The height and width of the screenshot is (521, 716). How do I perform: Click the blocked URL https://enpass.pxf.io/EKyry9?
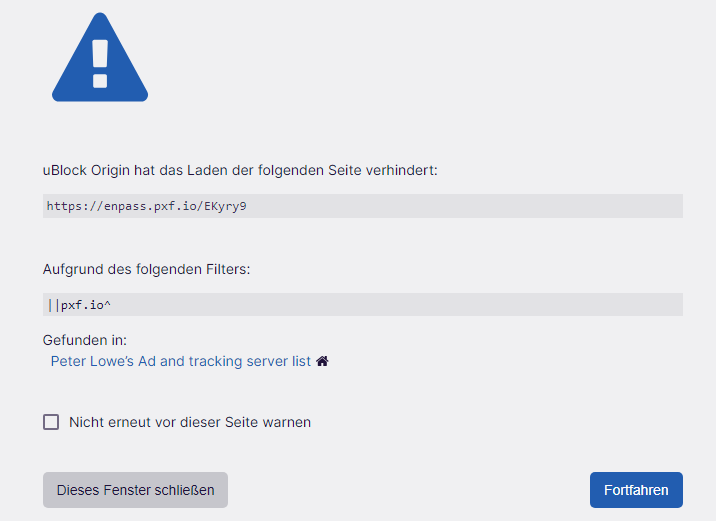146,206
